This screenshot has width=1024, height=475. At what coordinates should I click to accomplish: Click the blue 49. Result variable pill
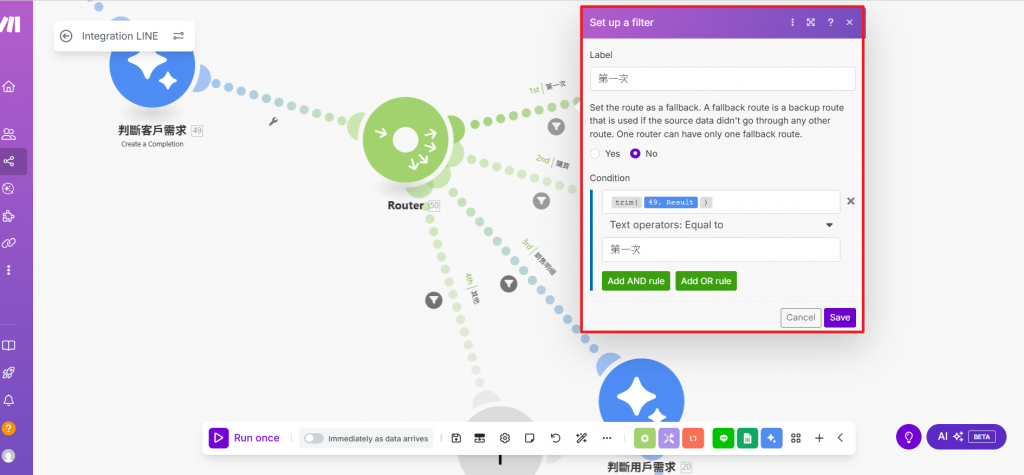pos(671,203)
